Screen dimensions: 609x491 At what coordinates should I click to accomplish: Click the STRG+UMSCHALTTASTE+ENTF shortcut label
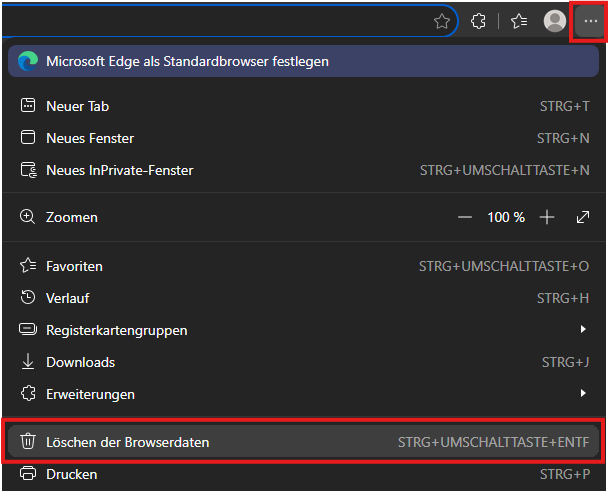[x=494, y=442]
